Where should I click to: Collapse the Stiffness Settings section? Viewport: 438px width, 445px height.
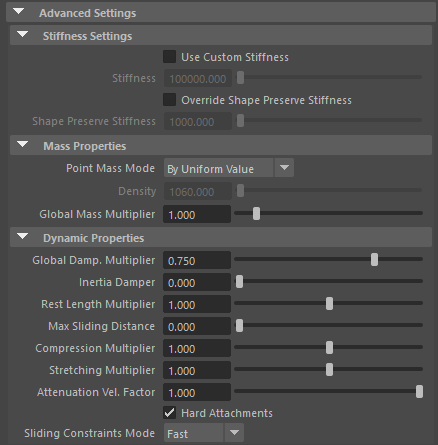(x=22, y=35)
